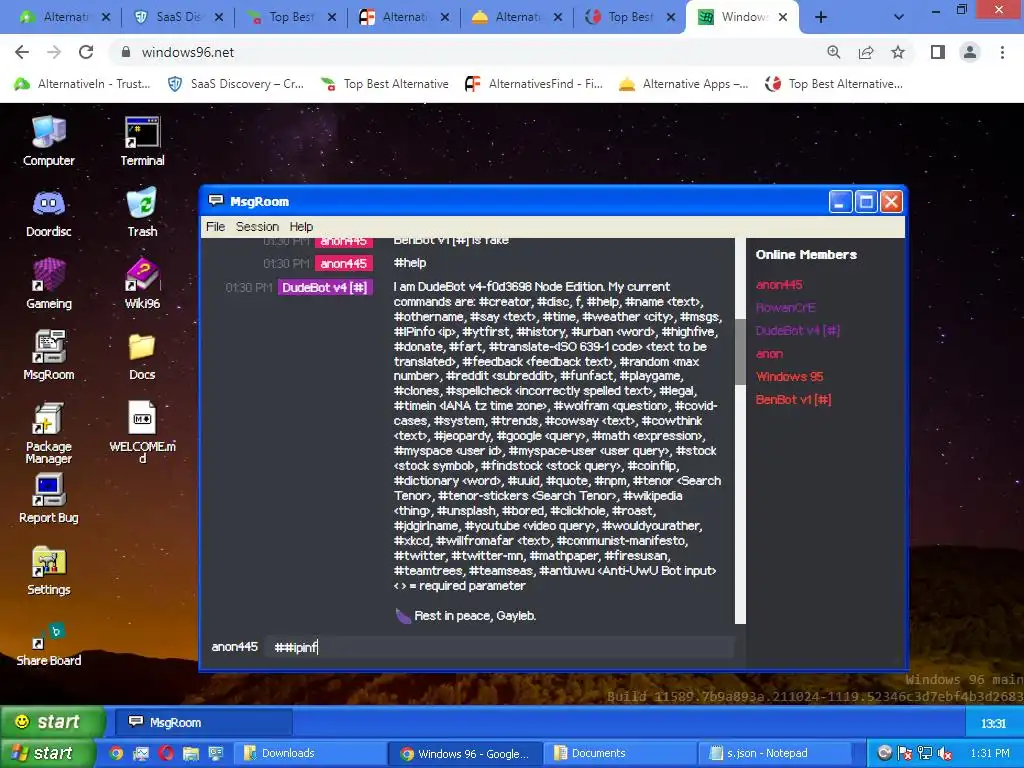Open the AlternativesFind bookmark

click(x=534, y=84)
